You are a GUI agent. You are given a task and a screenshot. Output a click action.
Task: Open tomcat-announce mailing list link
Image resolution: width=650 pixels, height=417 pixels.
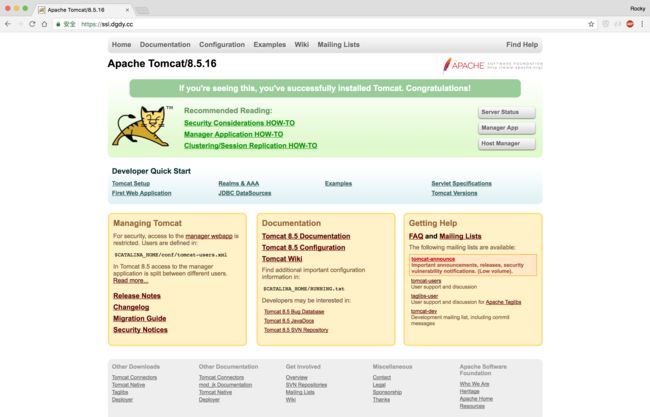click(x=433, y=259)
